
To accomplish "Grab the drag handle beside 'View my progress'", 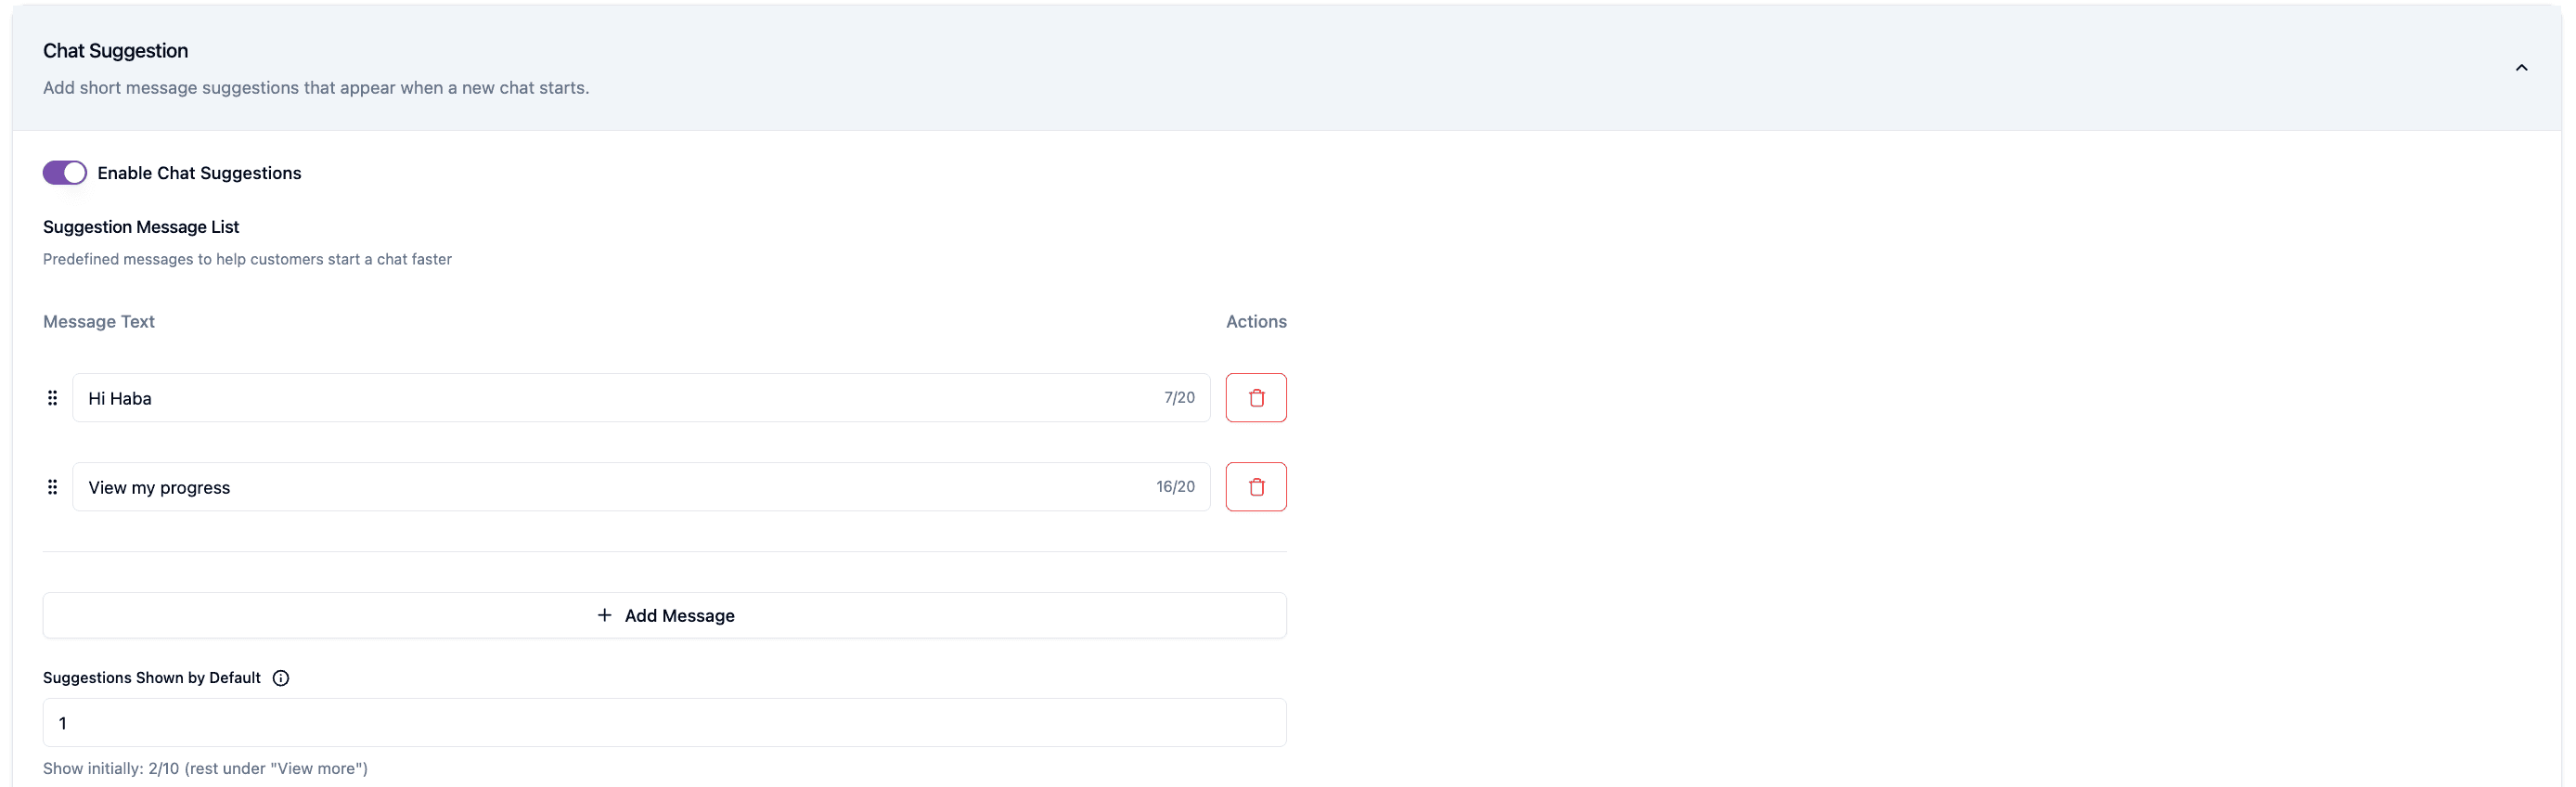I will pyautogui.click(x=53, y=487).
